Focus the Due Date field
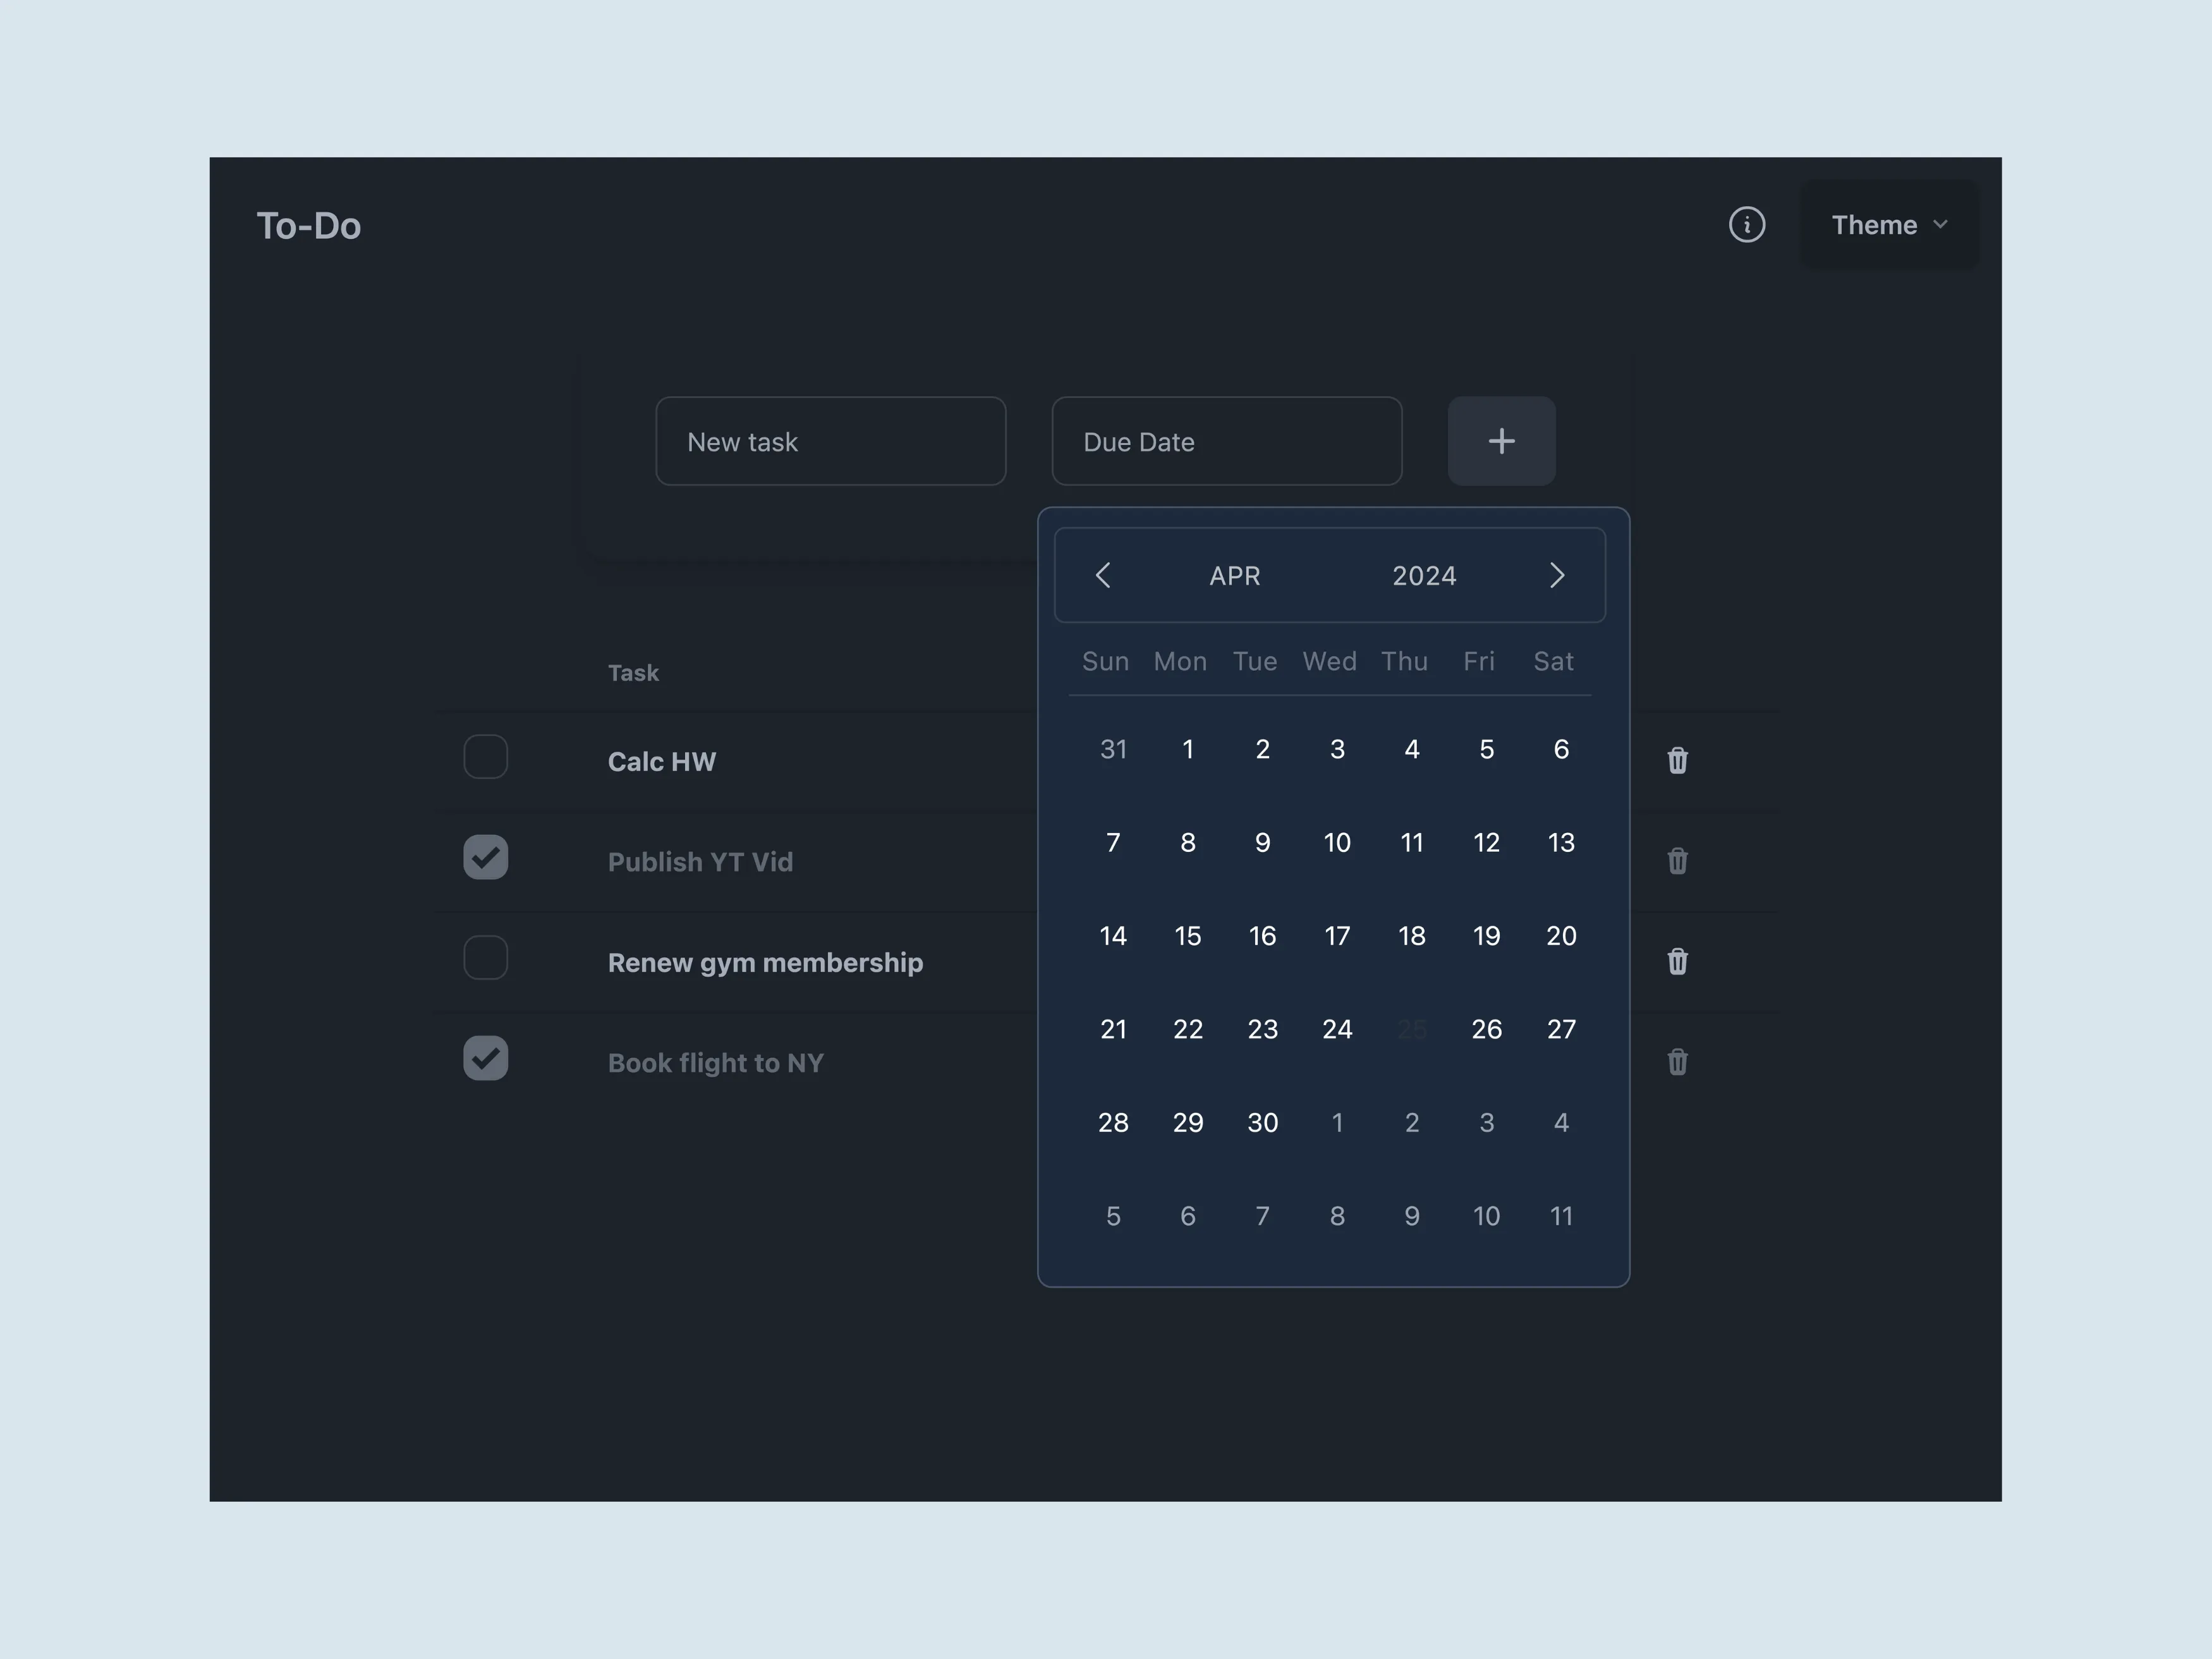The image size is (2212, 1659). click(x=1226, y=442)
